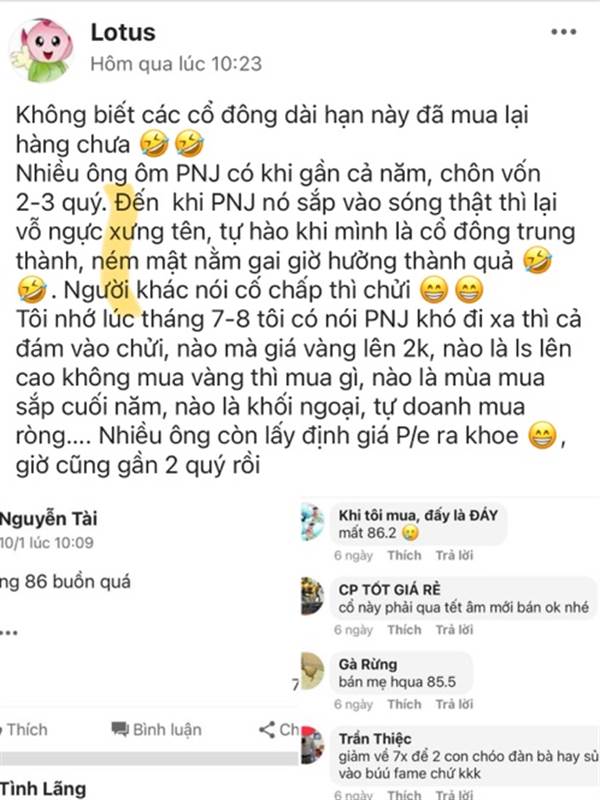The image size is (600, 800).
Task: Click the crying emoji in first comment
Action: [410, 533]
